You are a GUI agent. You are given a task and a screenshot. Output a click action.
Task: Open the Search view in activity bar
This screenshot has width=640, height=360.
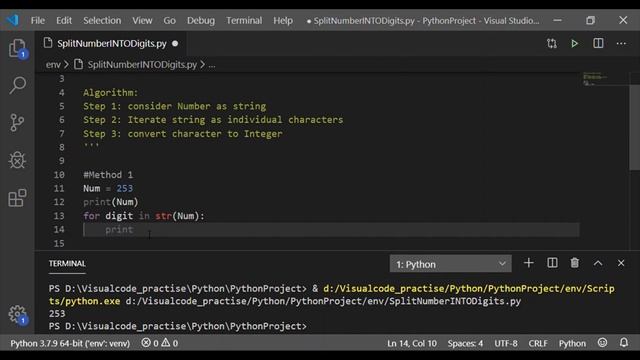point(17,85)
